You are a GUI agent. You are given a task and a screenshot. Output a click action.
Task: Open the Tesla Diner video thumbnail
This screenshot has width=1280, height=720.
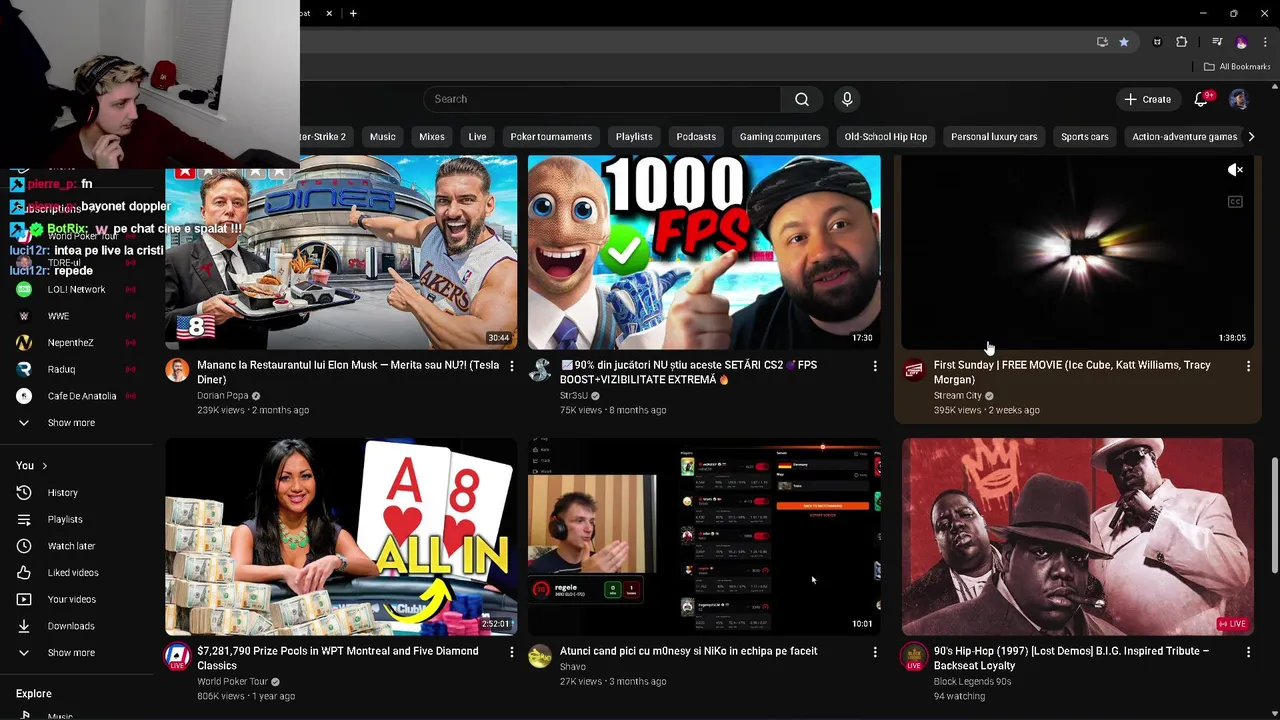[341, 252]
